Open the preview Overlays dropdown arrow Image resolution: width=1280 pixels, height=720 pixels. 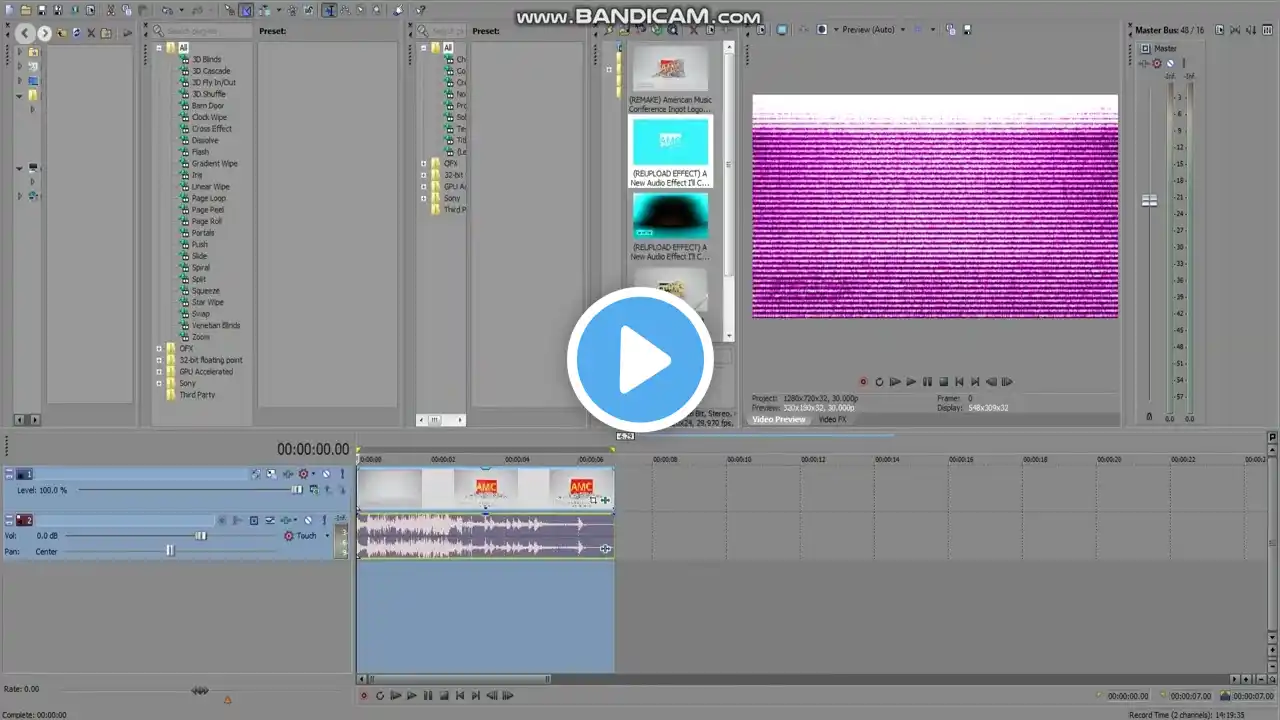pos(934,29)
